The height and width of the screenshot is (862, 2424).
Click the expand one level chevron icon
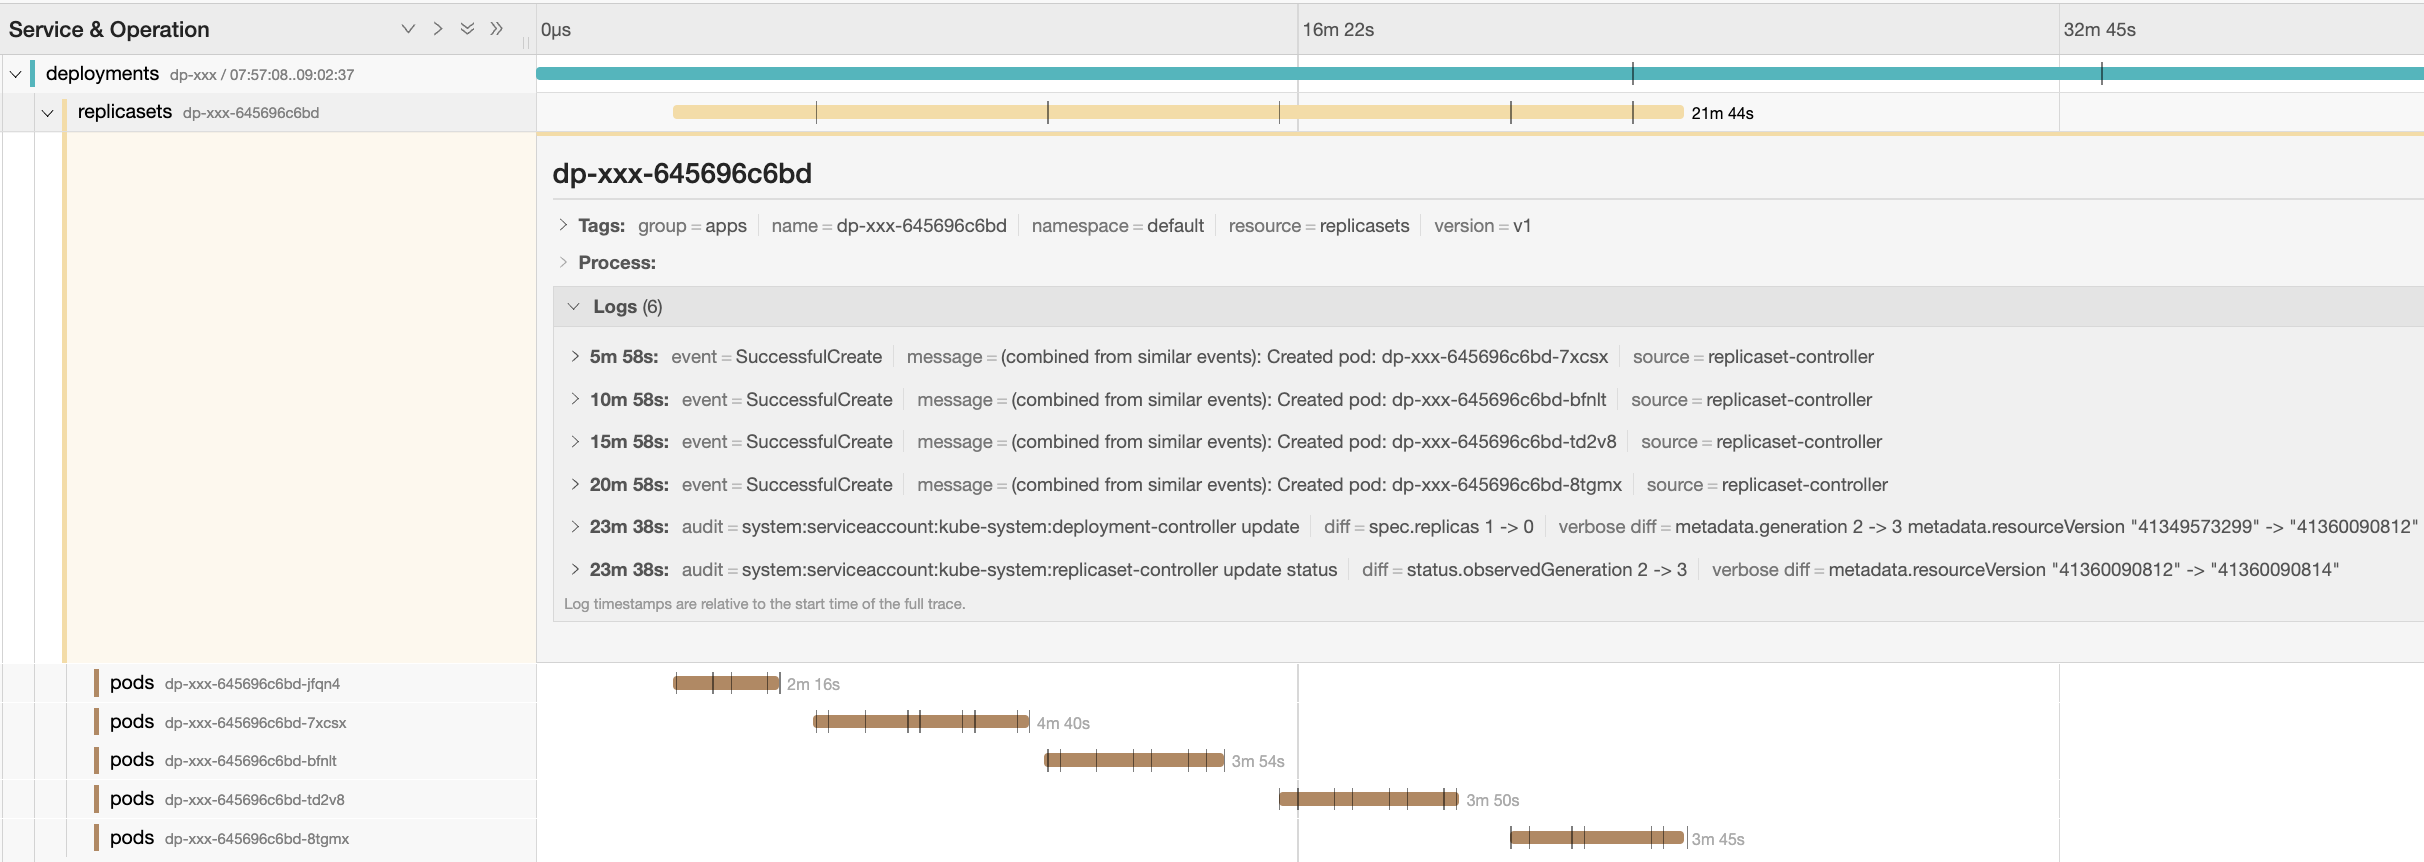[x=408, y=29]
